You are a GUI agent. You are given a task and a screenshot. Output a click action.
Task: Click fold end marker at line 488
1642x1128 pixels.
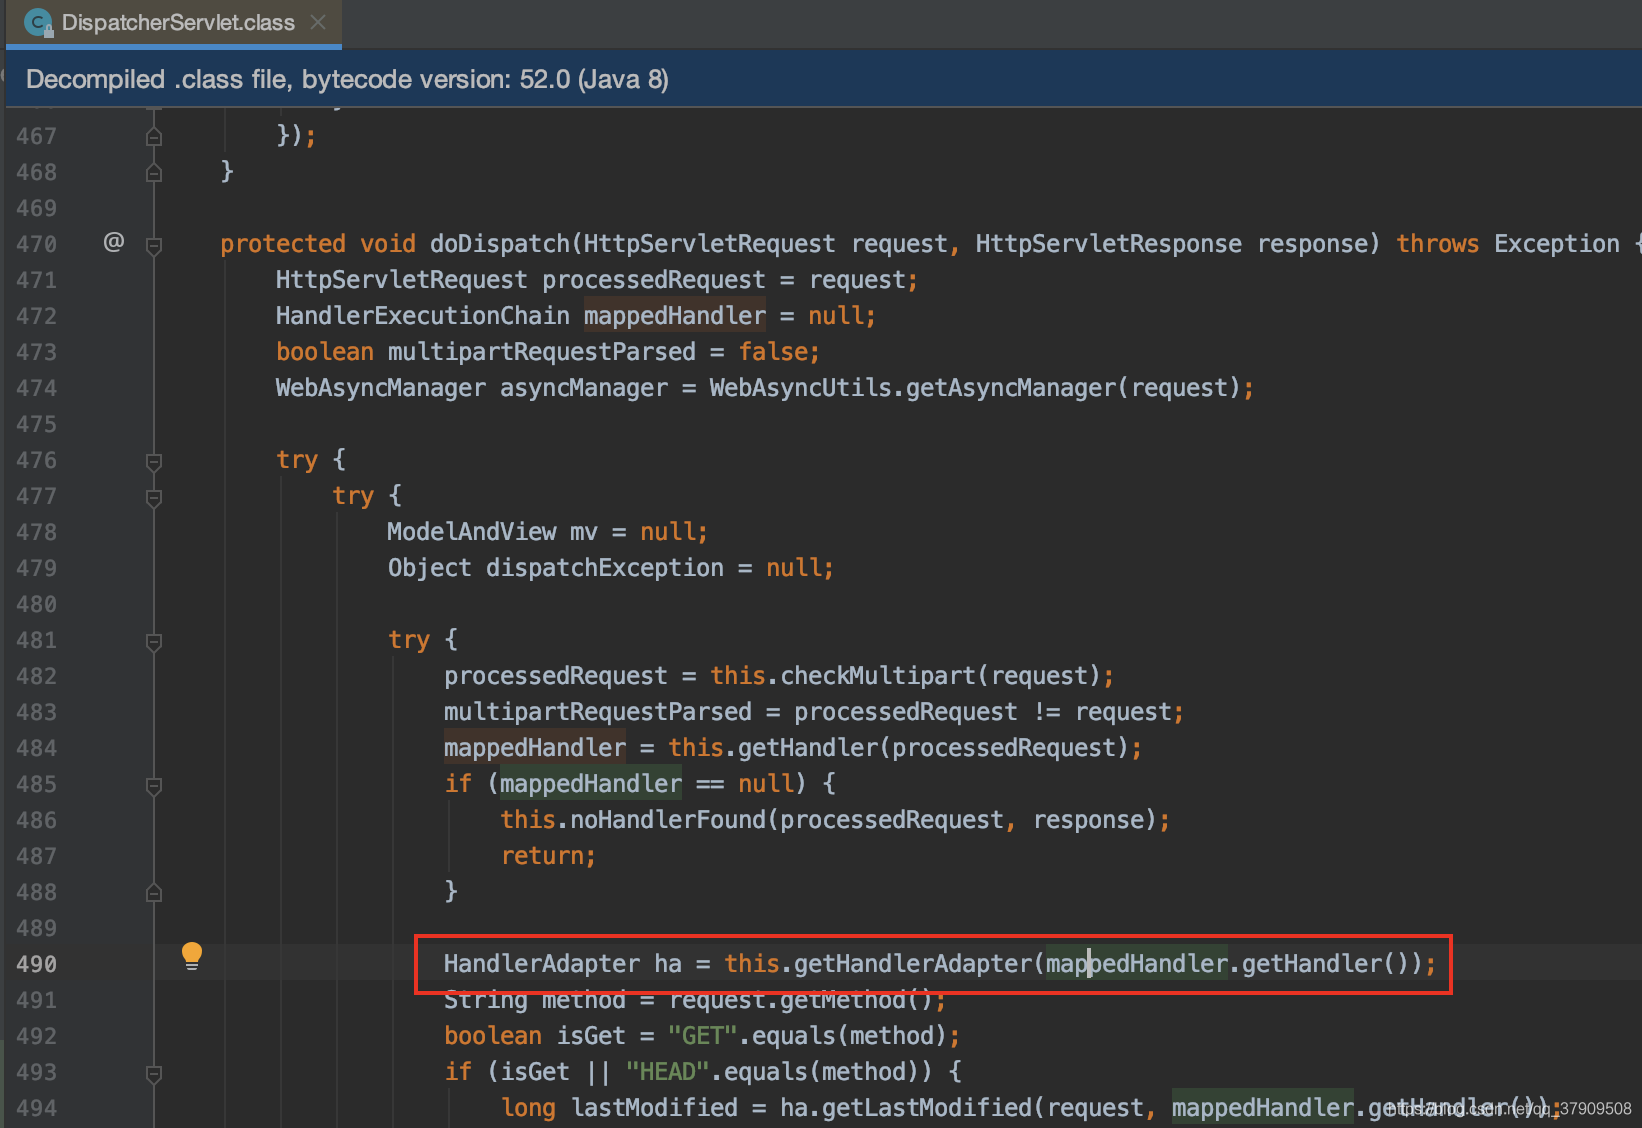[x=154, y=892]
